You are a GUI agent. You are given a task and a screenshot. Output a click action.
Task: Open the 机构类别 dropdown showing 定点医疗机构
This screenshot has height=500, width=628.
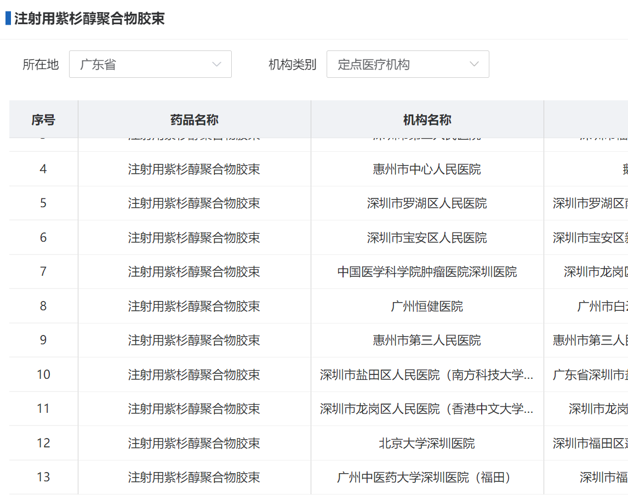click(x=408, y=64)
